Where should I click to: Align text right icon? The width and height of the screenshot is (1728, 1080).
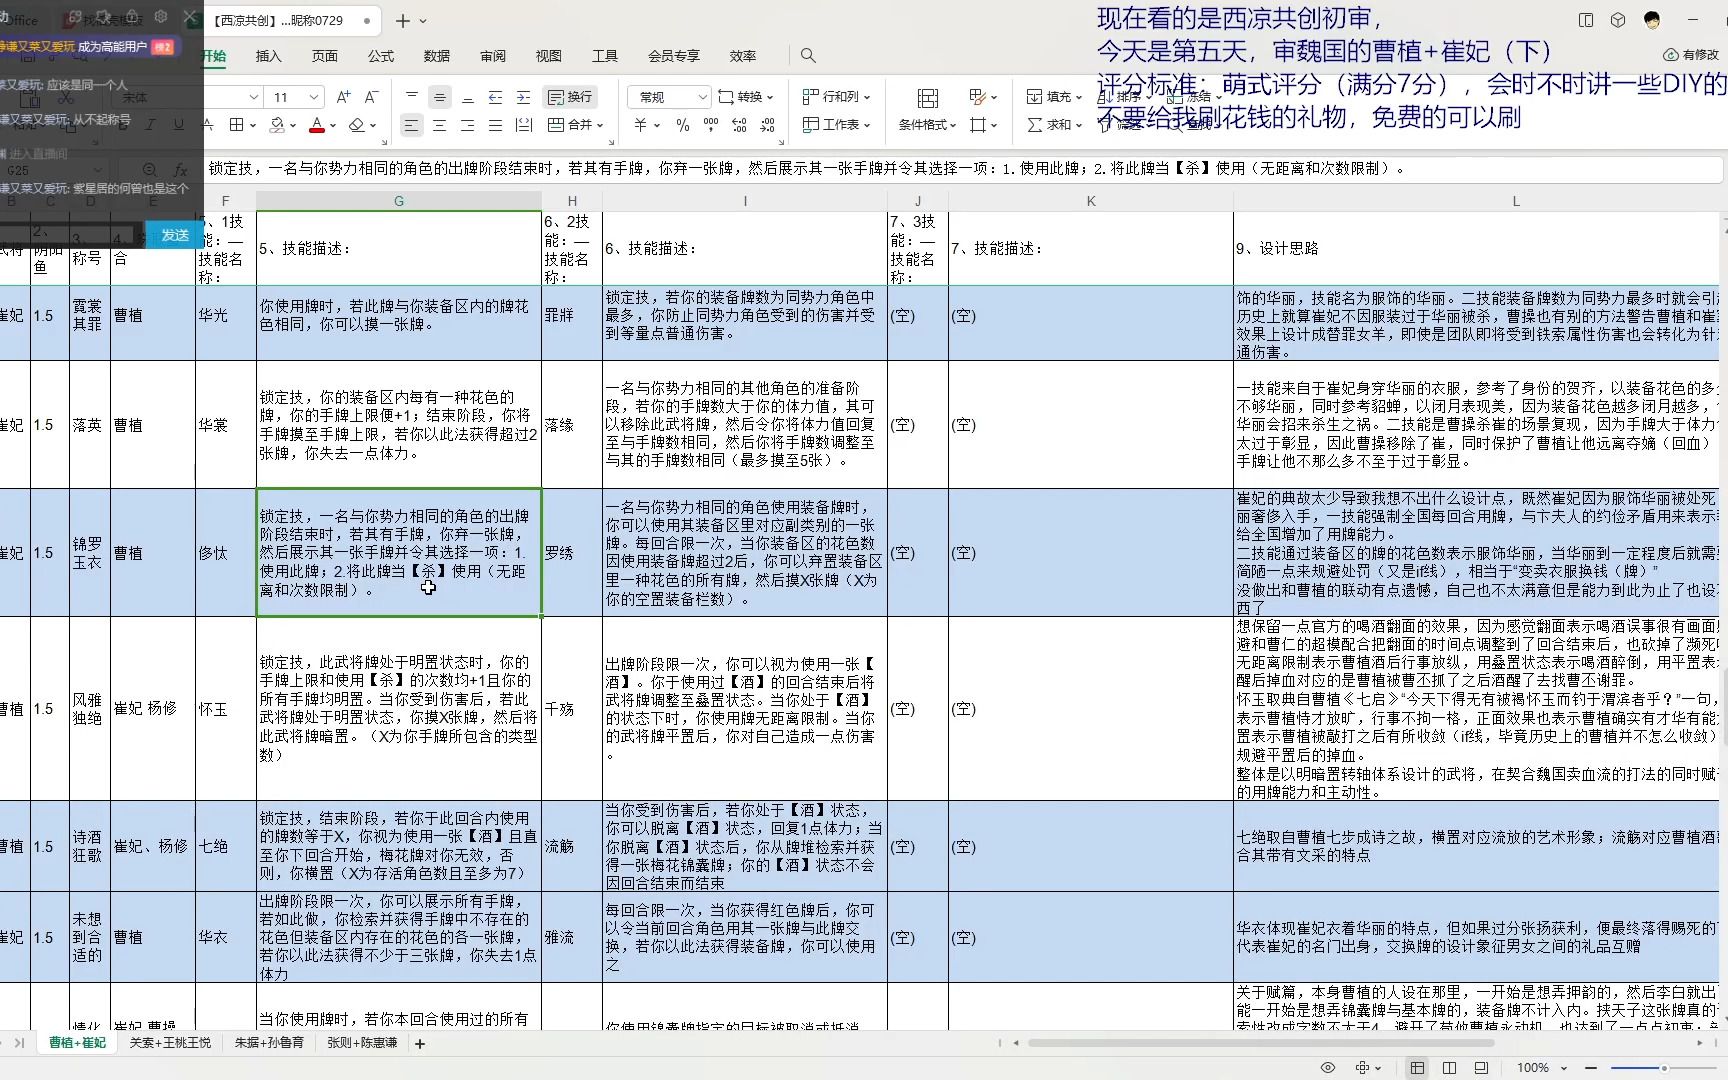click(x=468, y=125)
